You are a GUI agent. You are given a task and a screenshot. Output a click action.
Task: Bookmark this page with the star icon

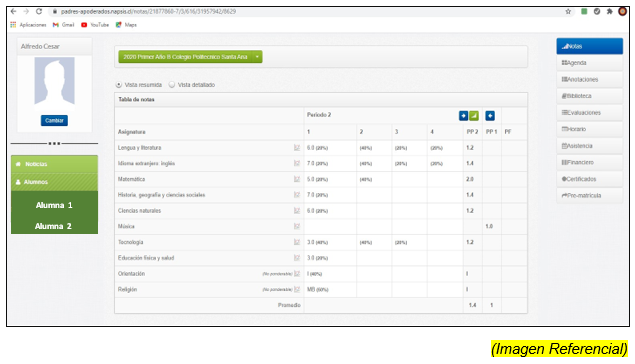[568, 11]
